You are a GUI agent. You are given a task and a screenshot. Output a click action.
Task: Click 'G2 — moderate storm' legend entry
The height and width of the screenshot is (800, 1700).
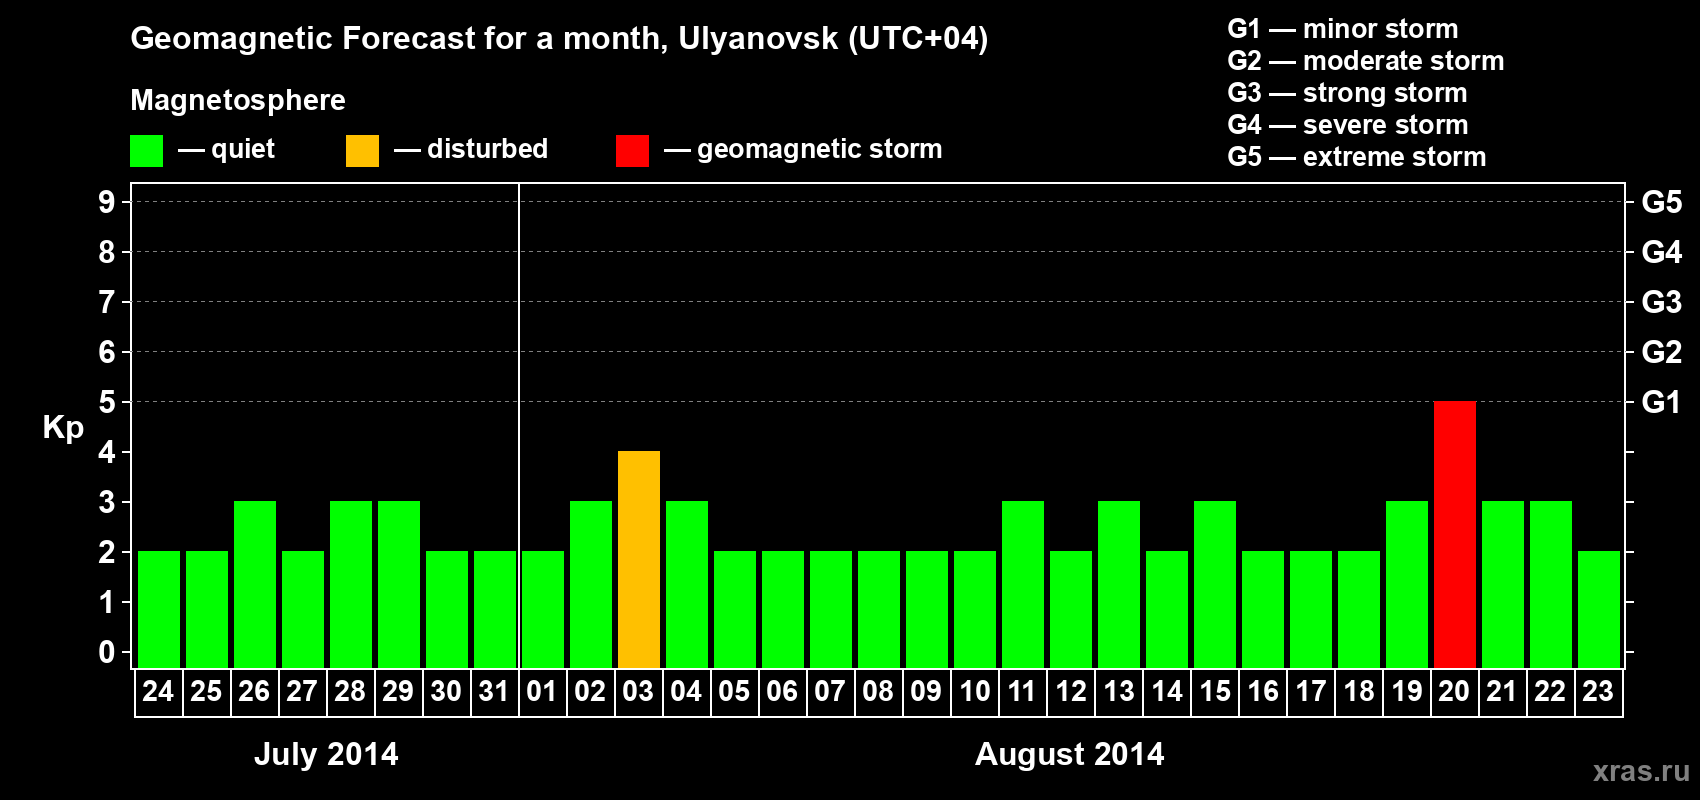click(x=1366, y=61)
